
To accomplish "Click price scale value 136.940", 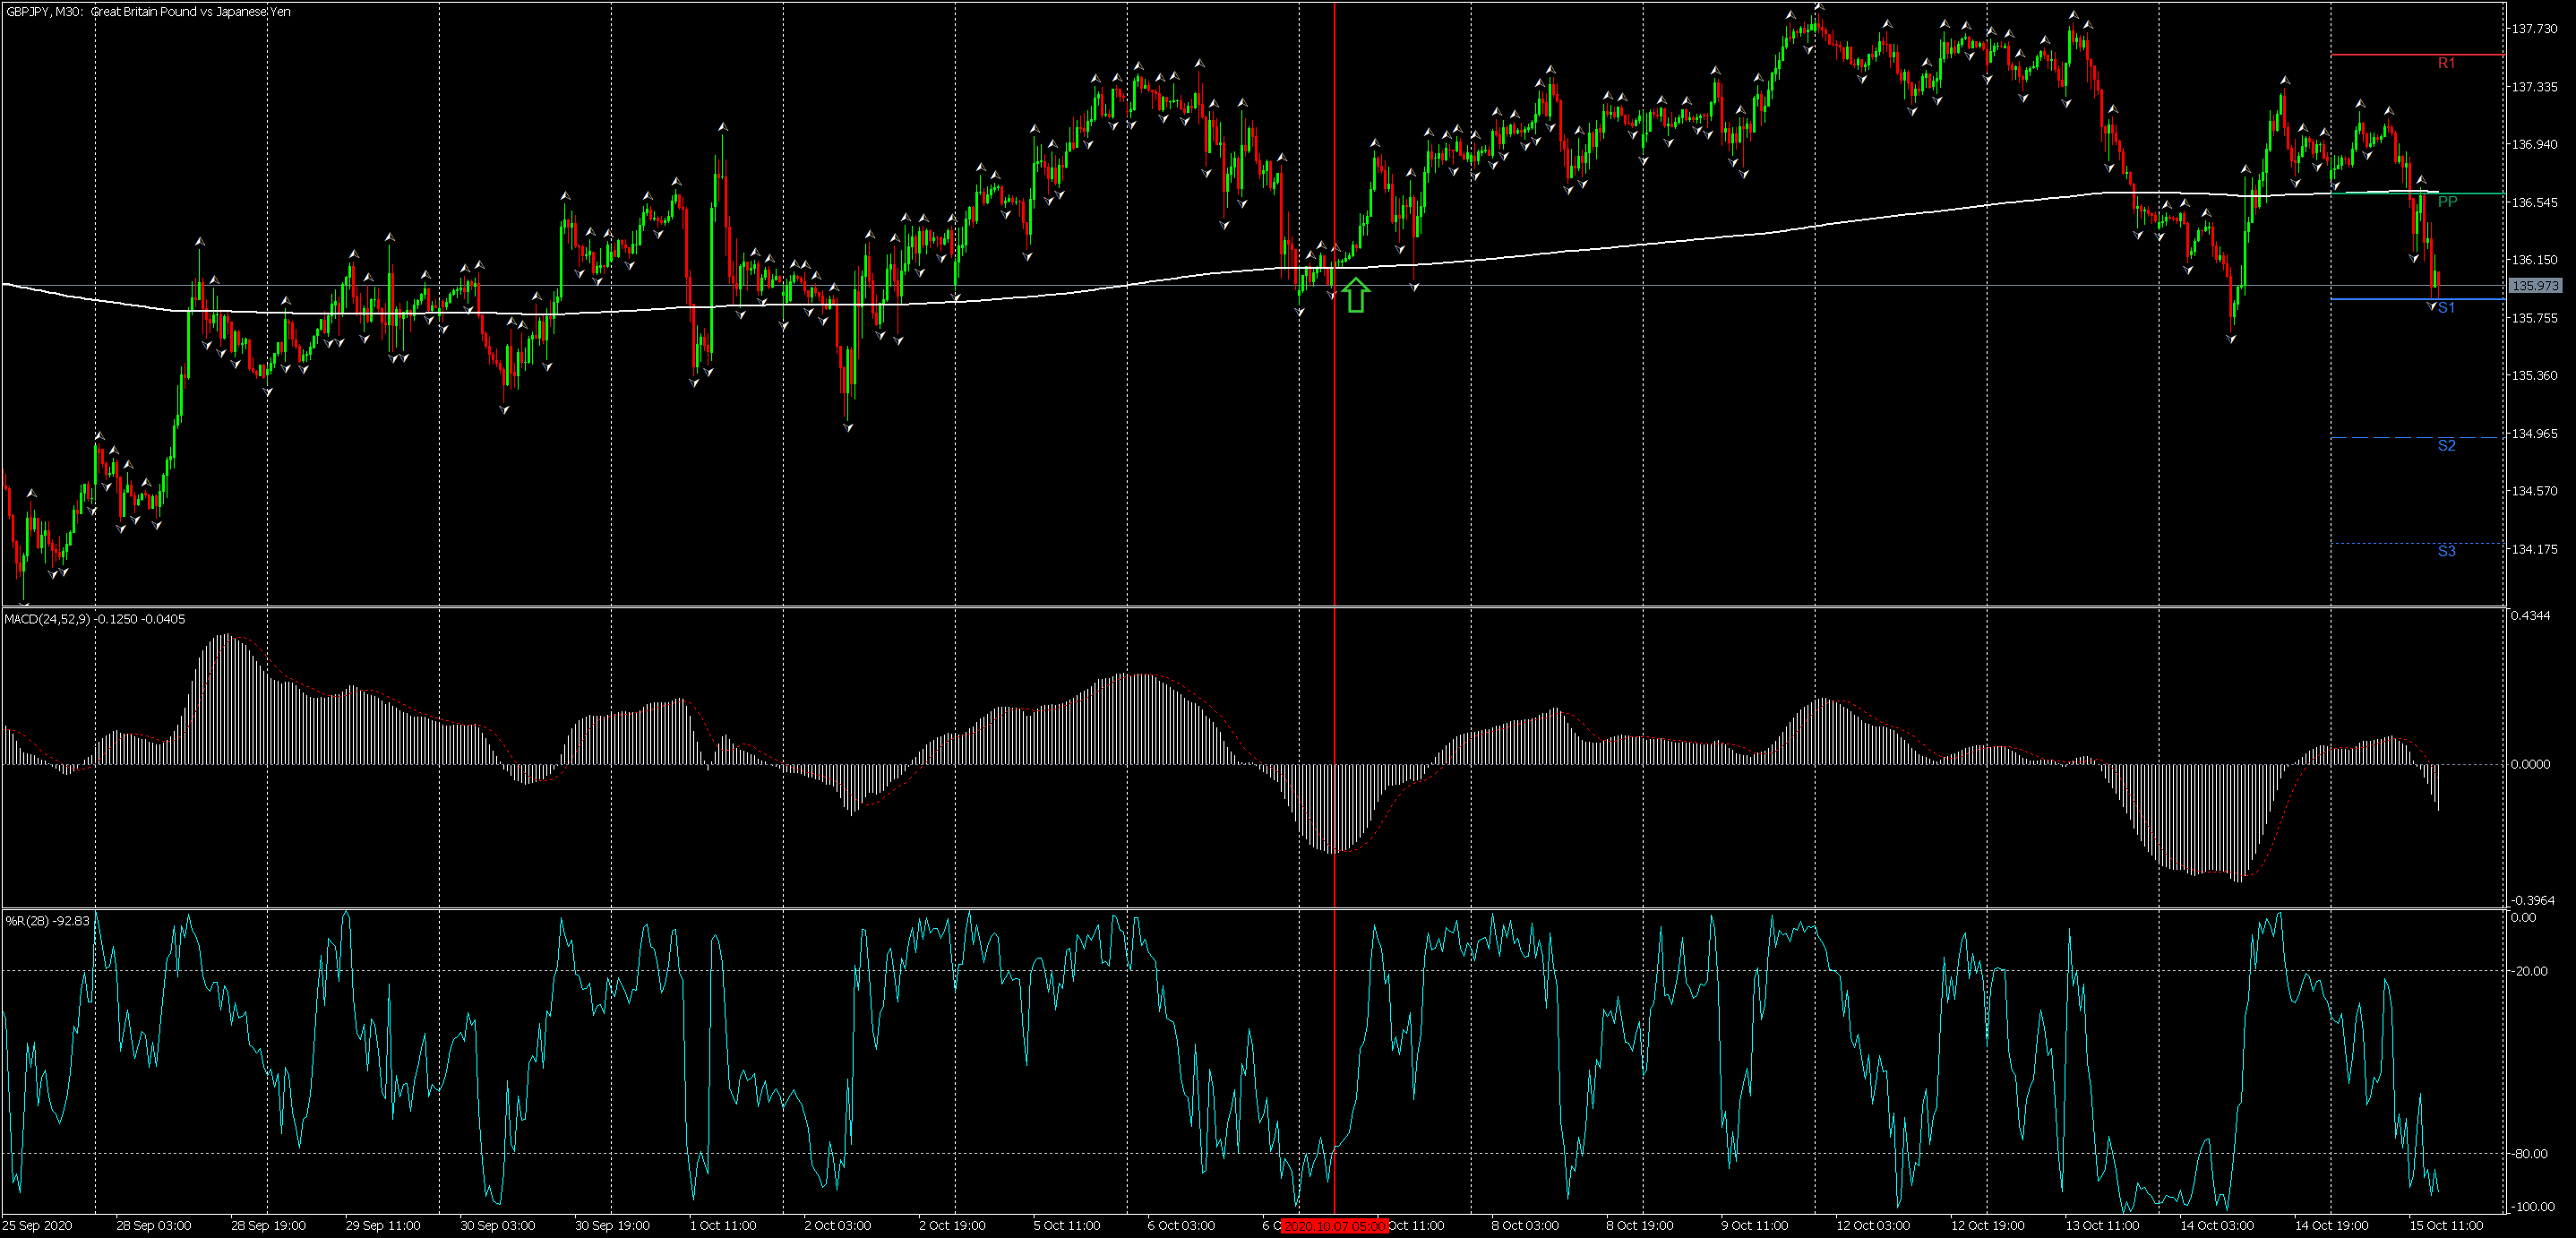I will tap(2535, 145).
